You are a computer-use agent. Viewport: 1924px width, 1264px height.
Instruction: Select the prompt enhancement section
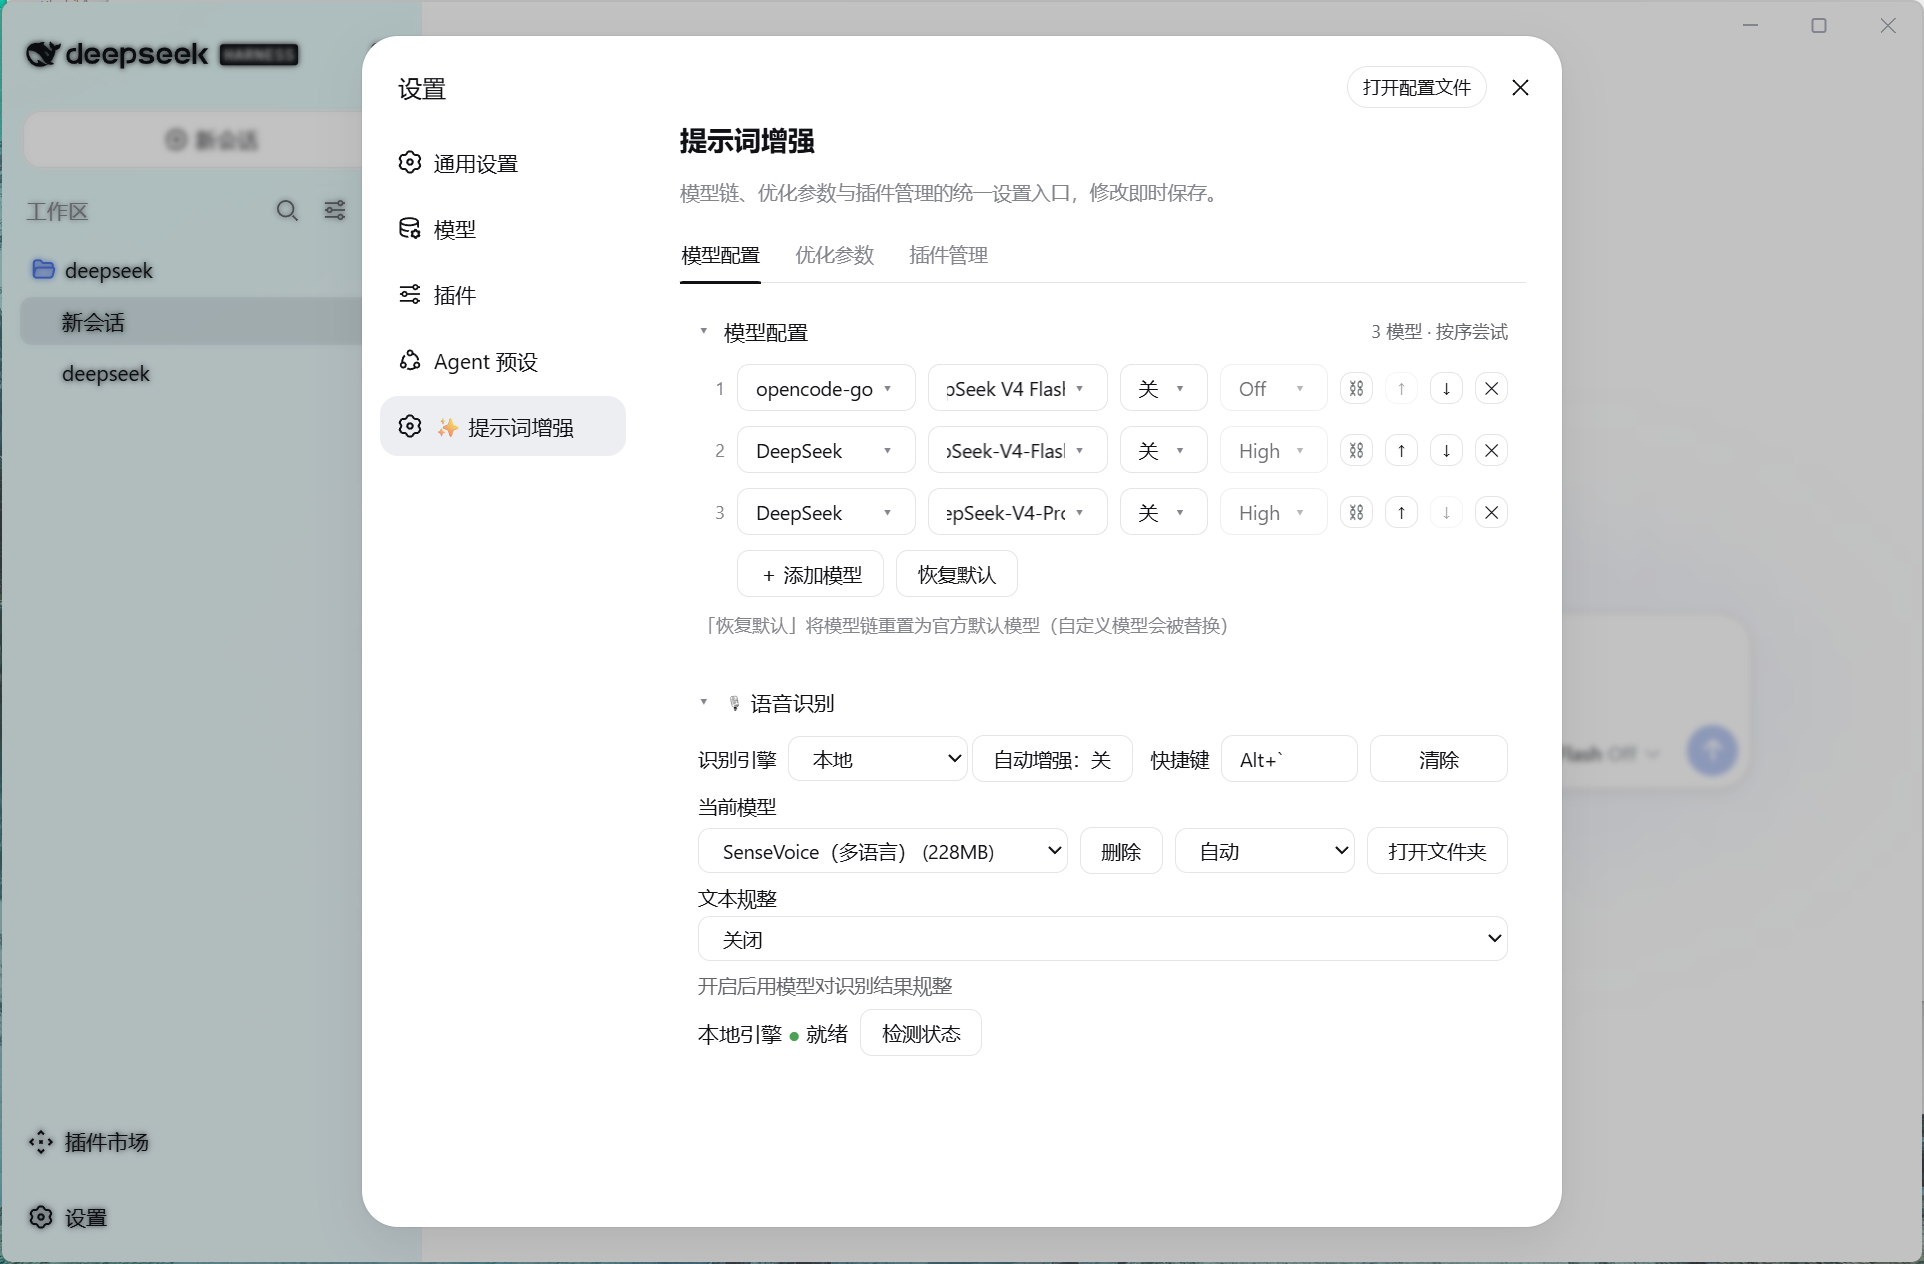coord(502,427)
